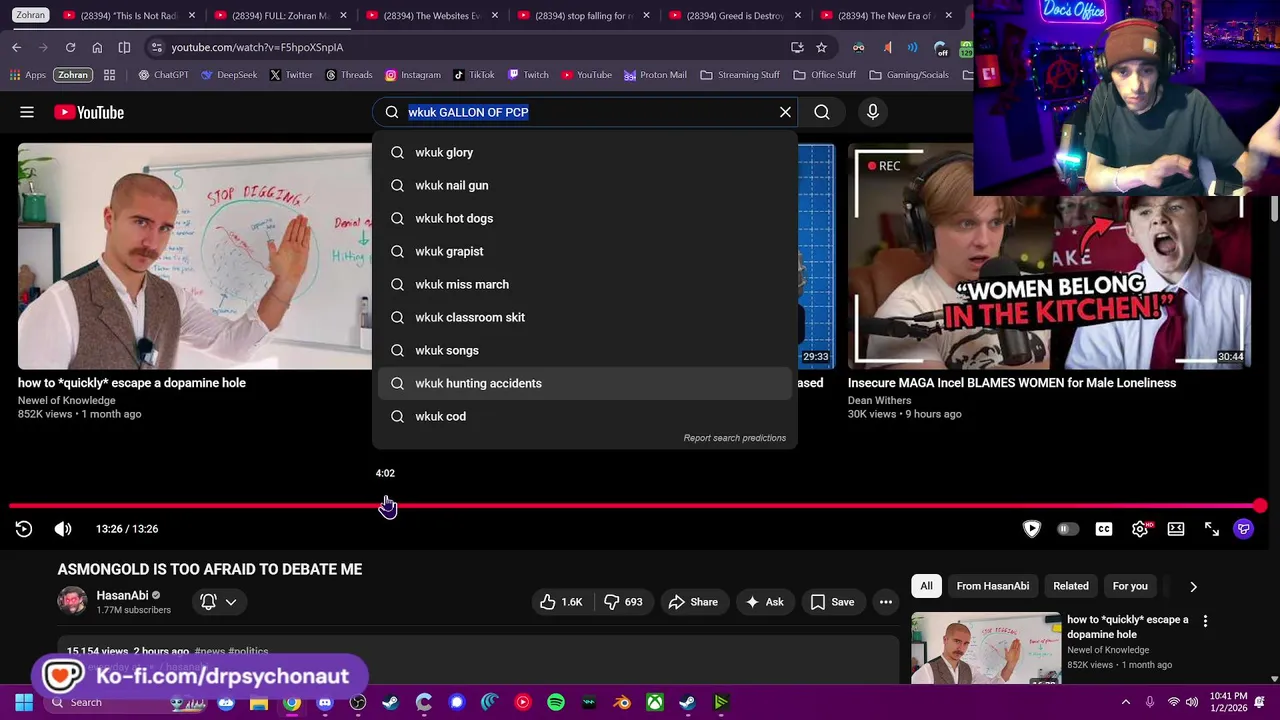
Task: Open the dopamine hole sidebar video thumbnail
Action: [x=986, y=648]
